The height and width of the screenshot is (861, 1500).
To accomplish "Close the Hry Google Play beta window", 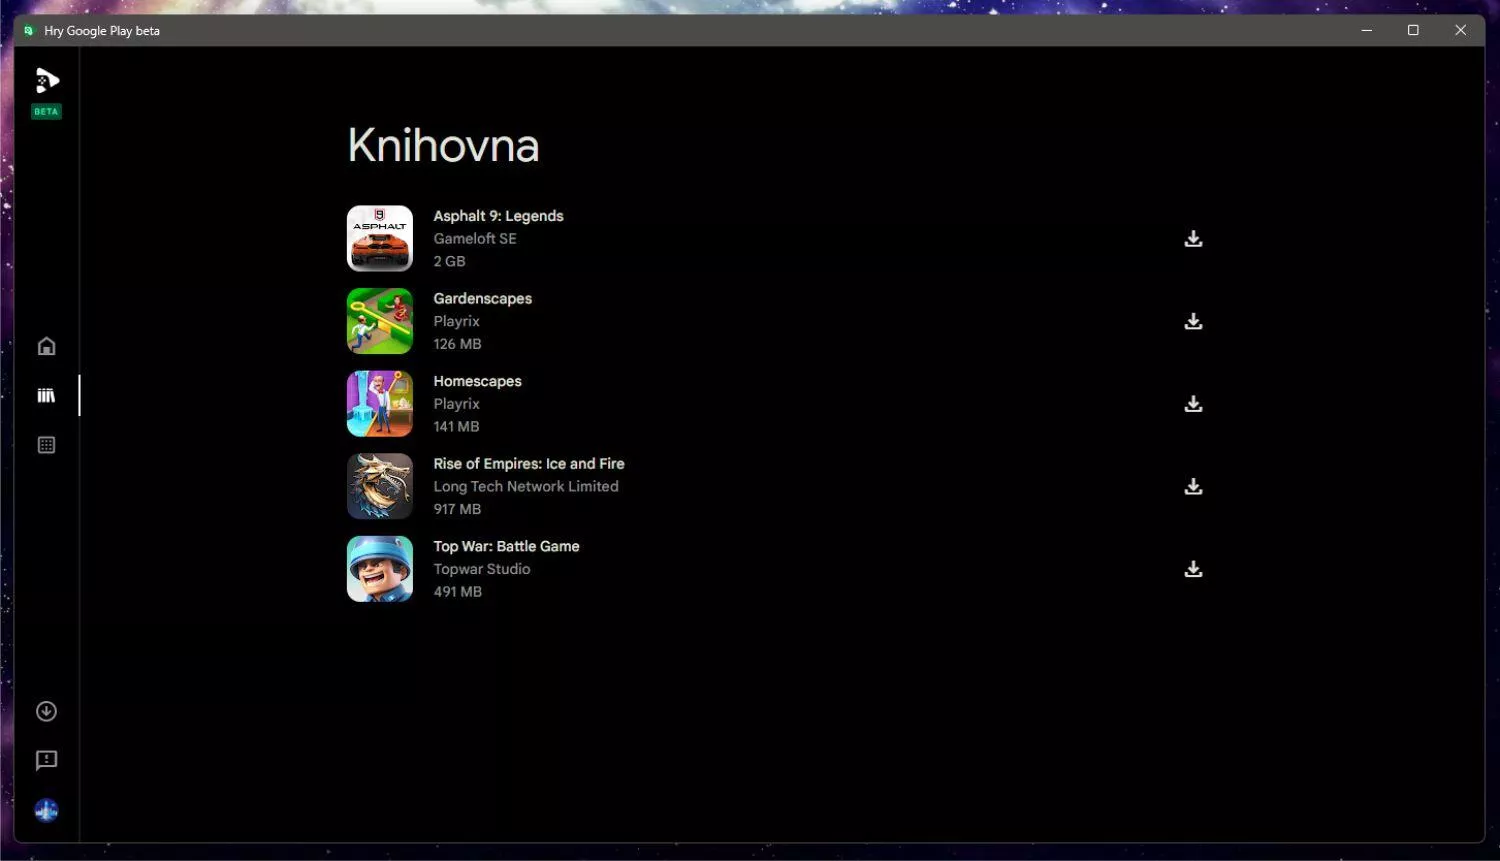I will [x=1460, y=30].
